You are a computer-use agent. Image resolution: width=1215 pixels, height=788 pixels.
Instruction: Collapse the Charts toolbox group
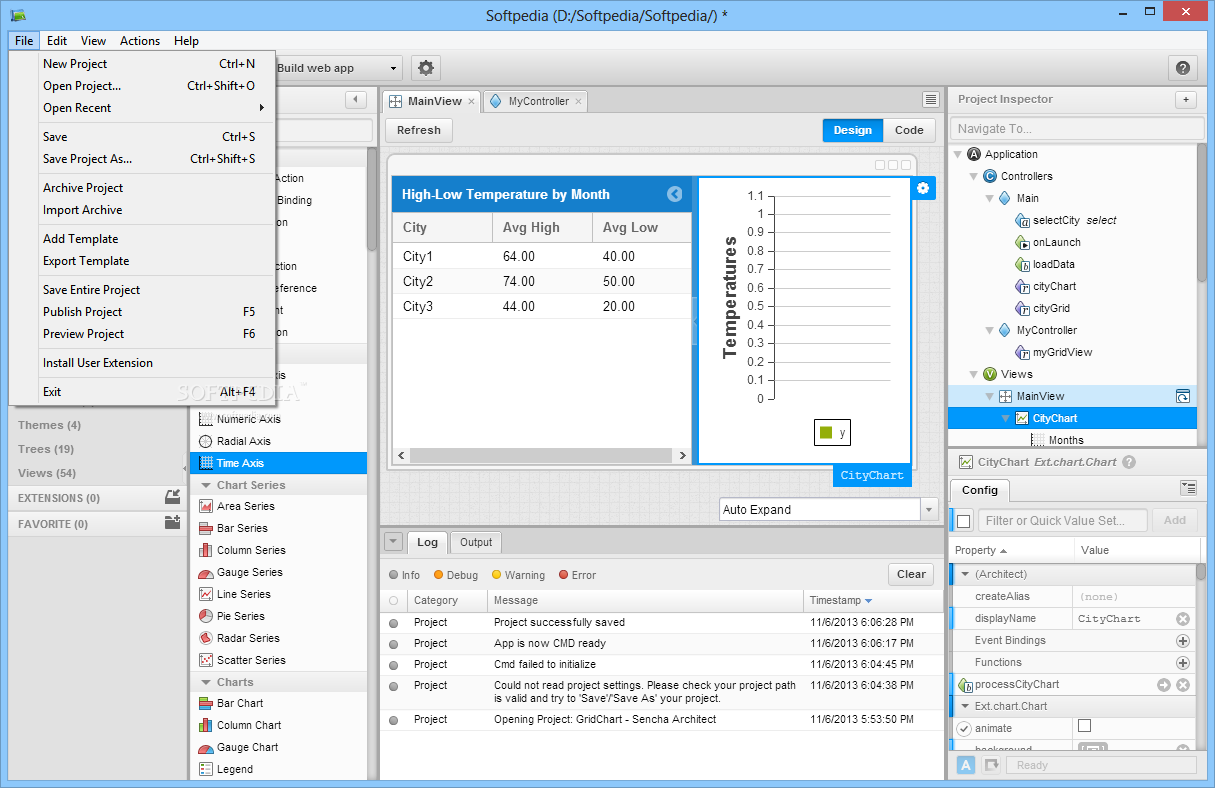coord(206,682)
